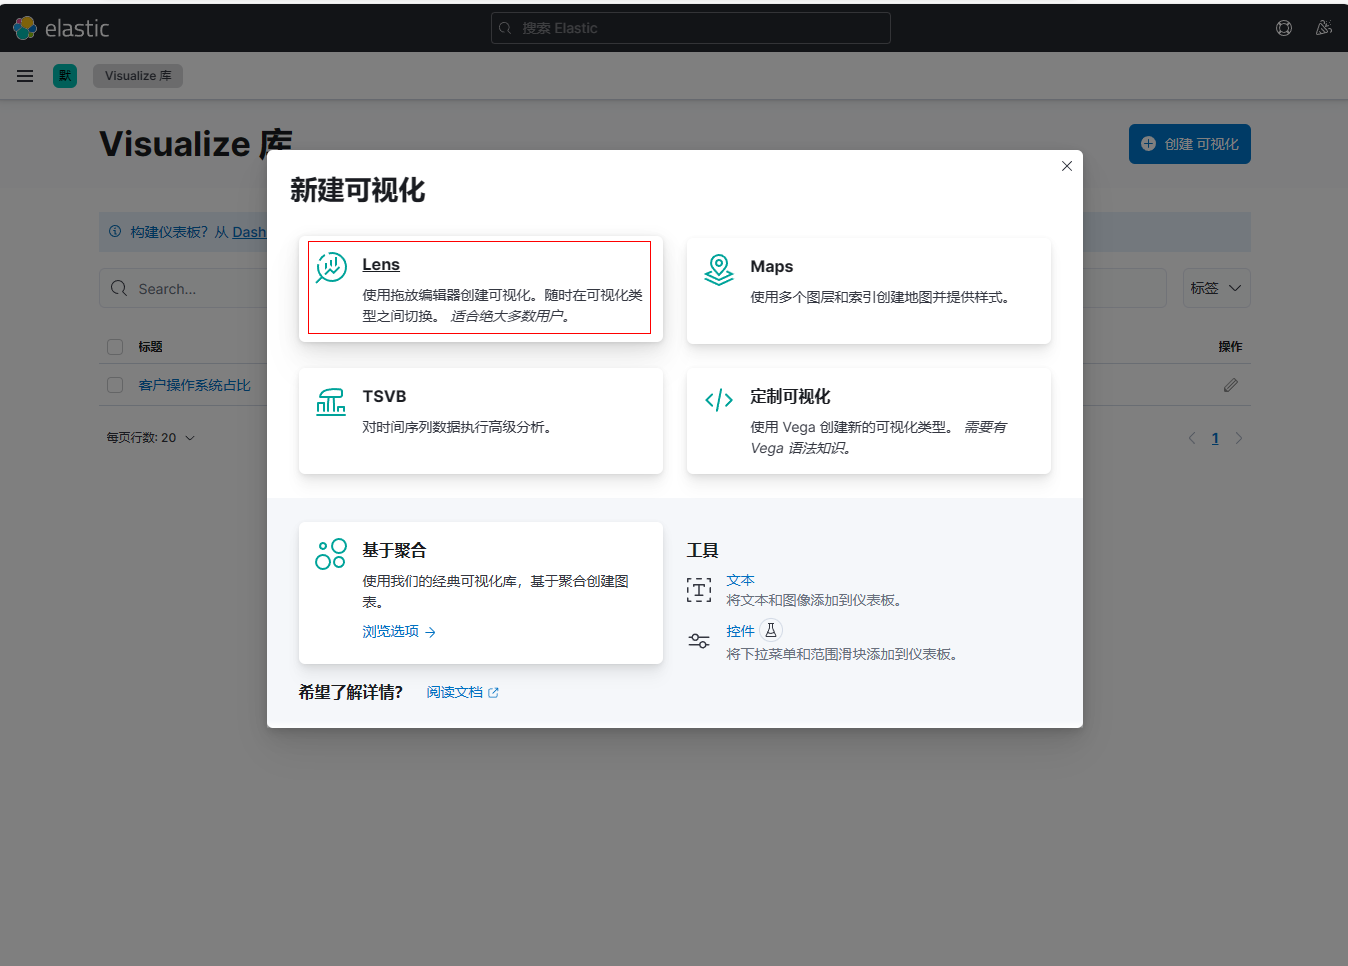Click the aggregation-based circles icon
The height and width of the screenshot is (966, 1348).
[331, 554]
